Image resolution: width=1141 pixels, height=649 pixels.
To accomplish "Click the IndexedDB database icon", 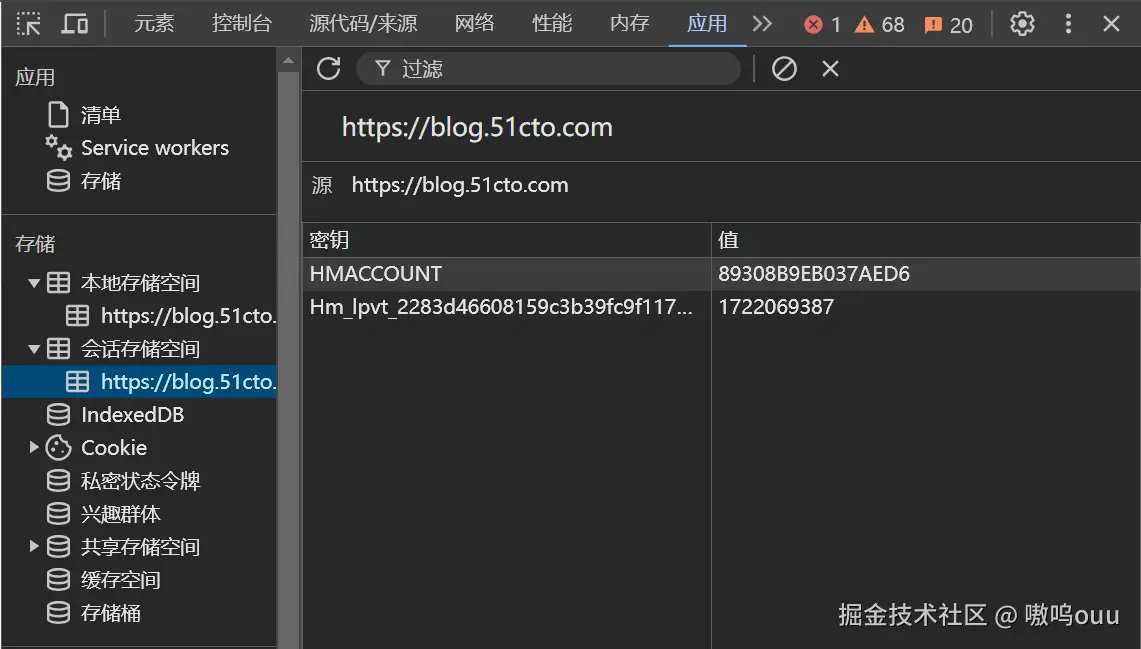I will coord(58,415).
